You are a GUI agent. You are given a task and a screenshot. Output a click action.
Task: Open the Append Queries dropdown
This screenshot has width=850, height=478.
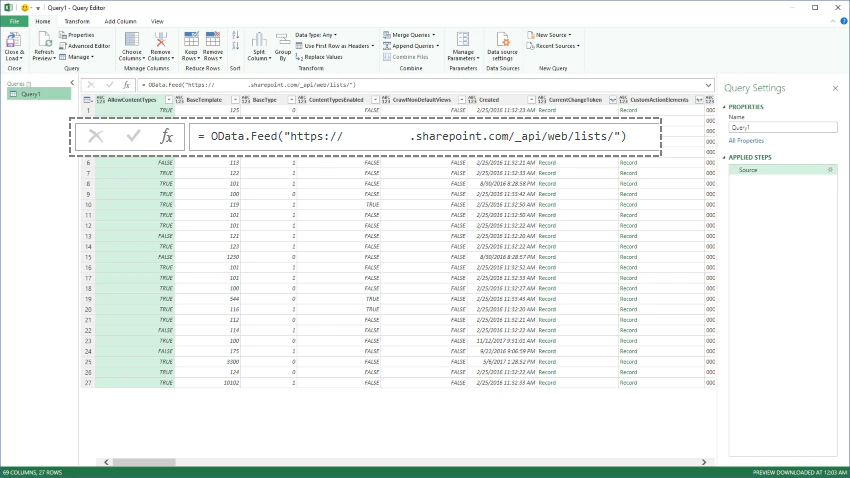click(x=411, y=46)
